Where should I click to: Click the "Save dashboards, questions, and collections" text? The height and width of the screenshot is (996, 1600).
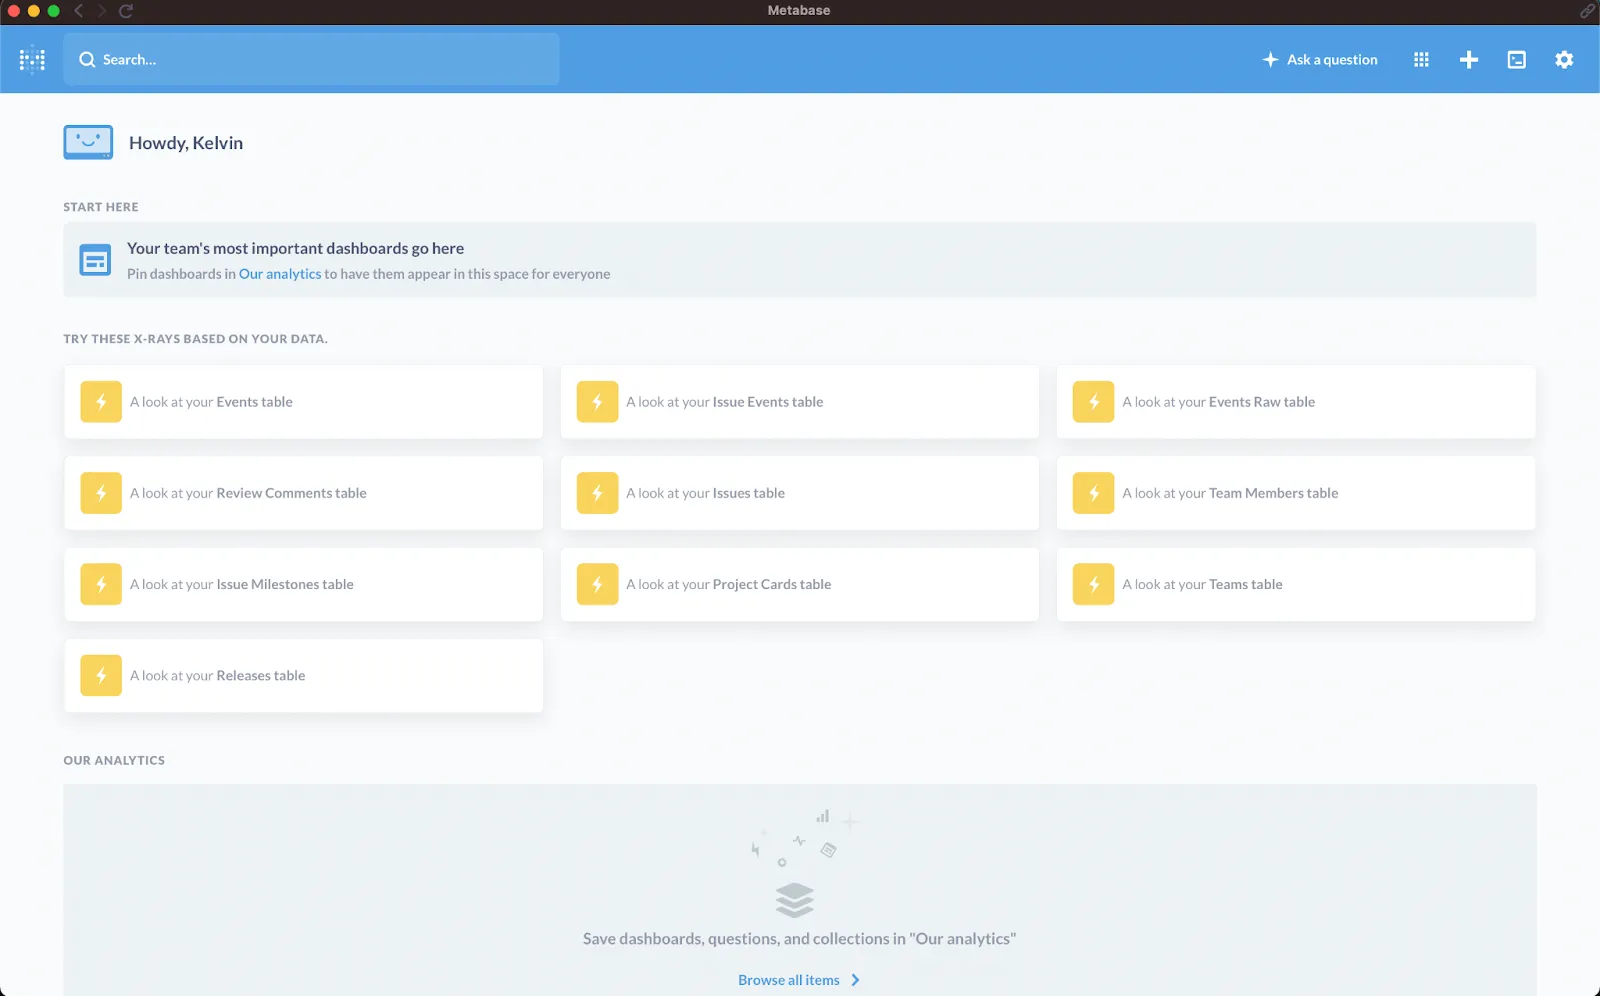tap(799, 939)
